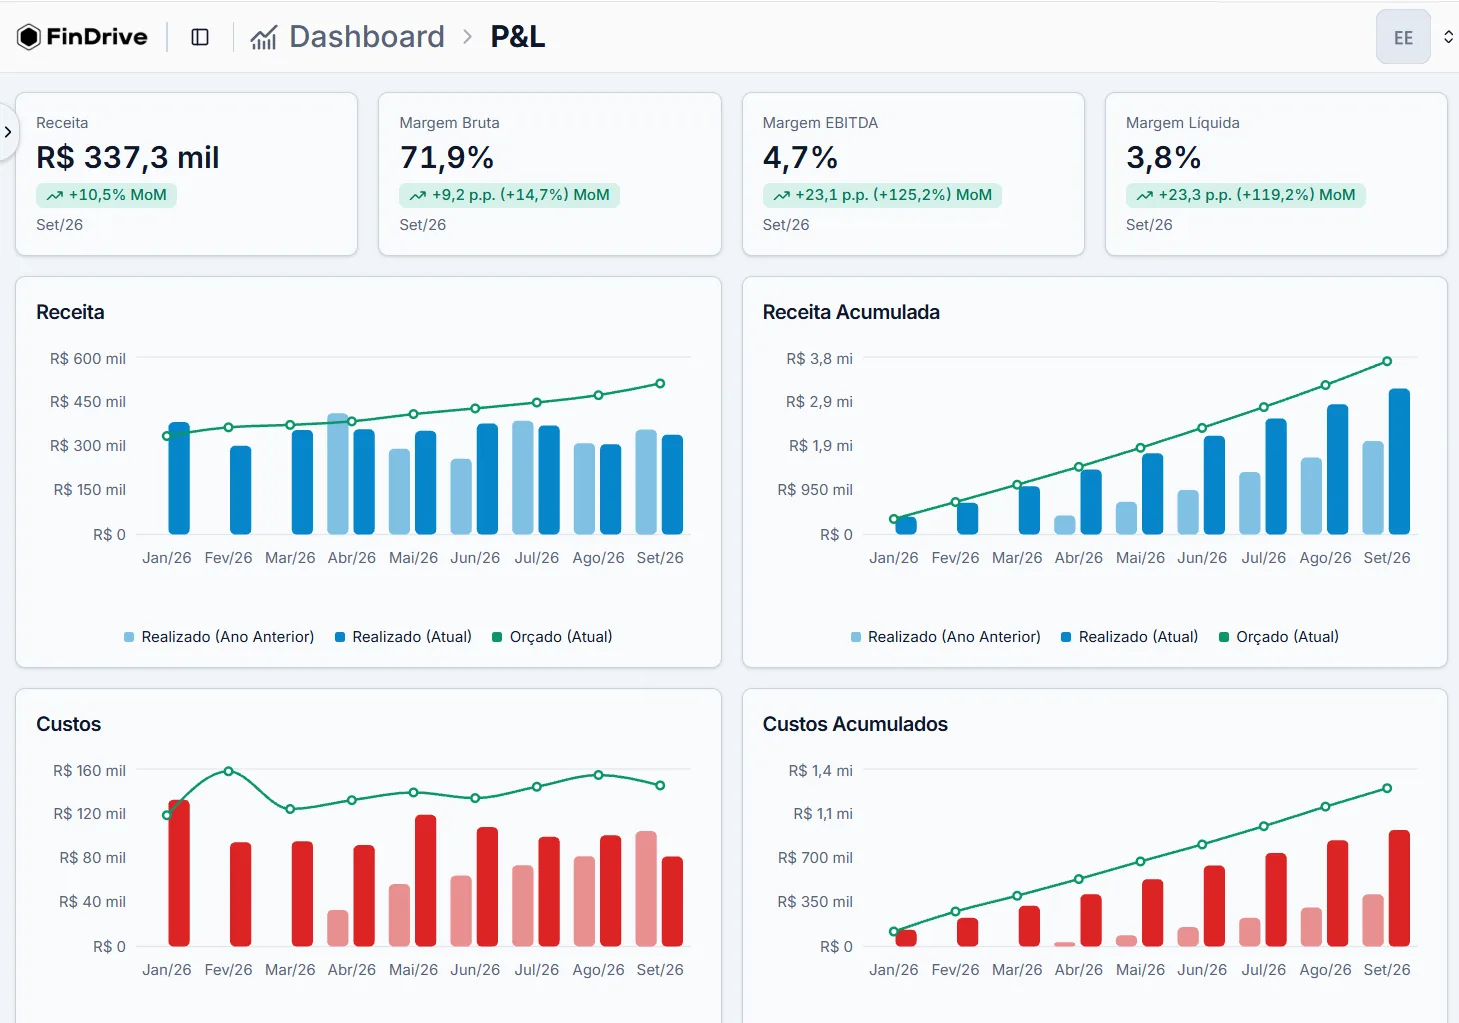Click the Dashboard chart icon
Viewport: 1459px width, 1023px height.
coord(263,38)
